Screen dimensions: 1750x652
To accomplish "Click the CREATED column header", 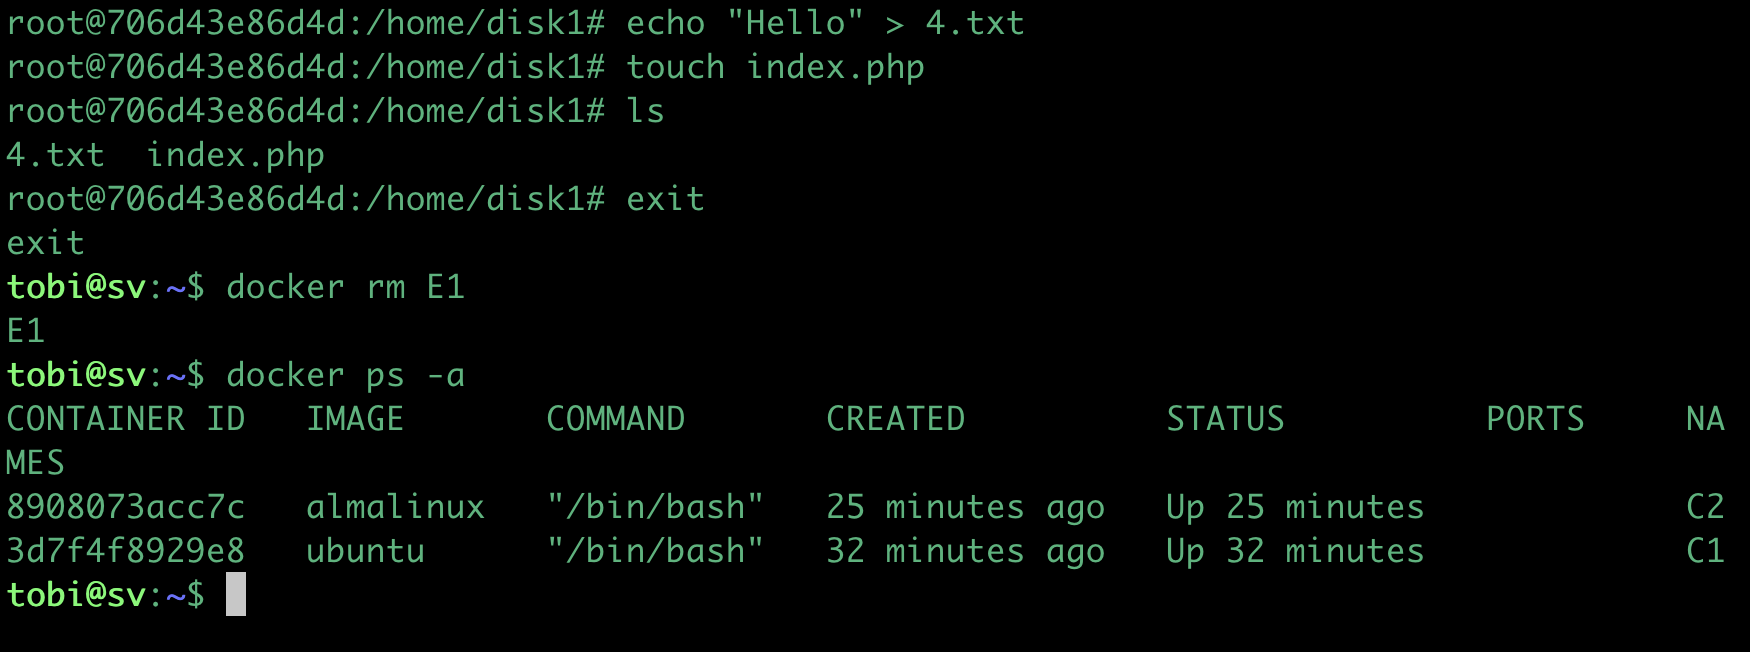I will point(895,419).
